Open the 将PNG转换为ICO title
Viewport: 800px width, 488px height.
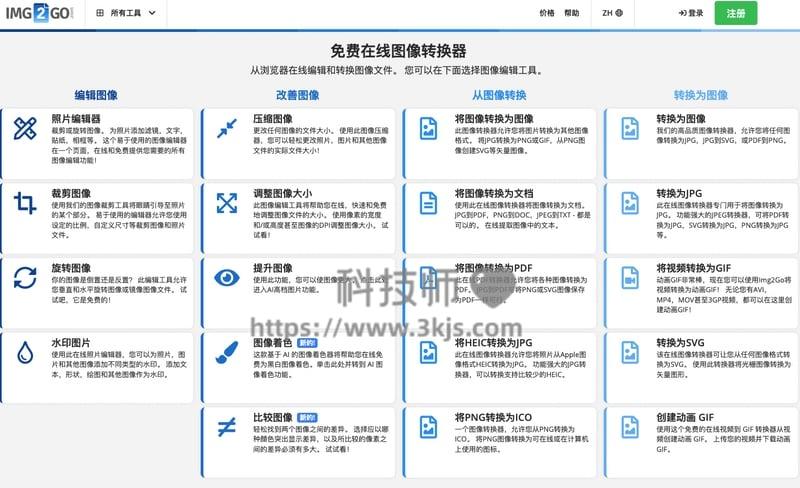493,417
